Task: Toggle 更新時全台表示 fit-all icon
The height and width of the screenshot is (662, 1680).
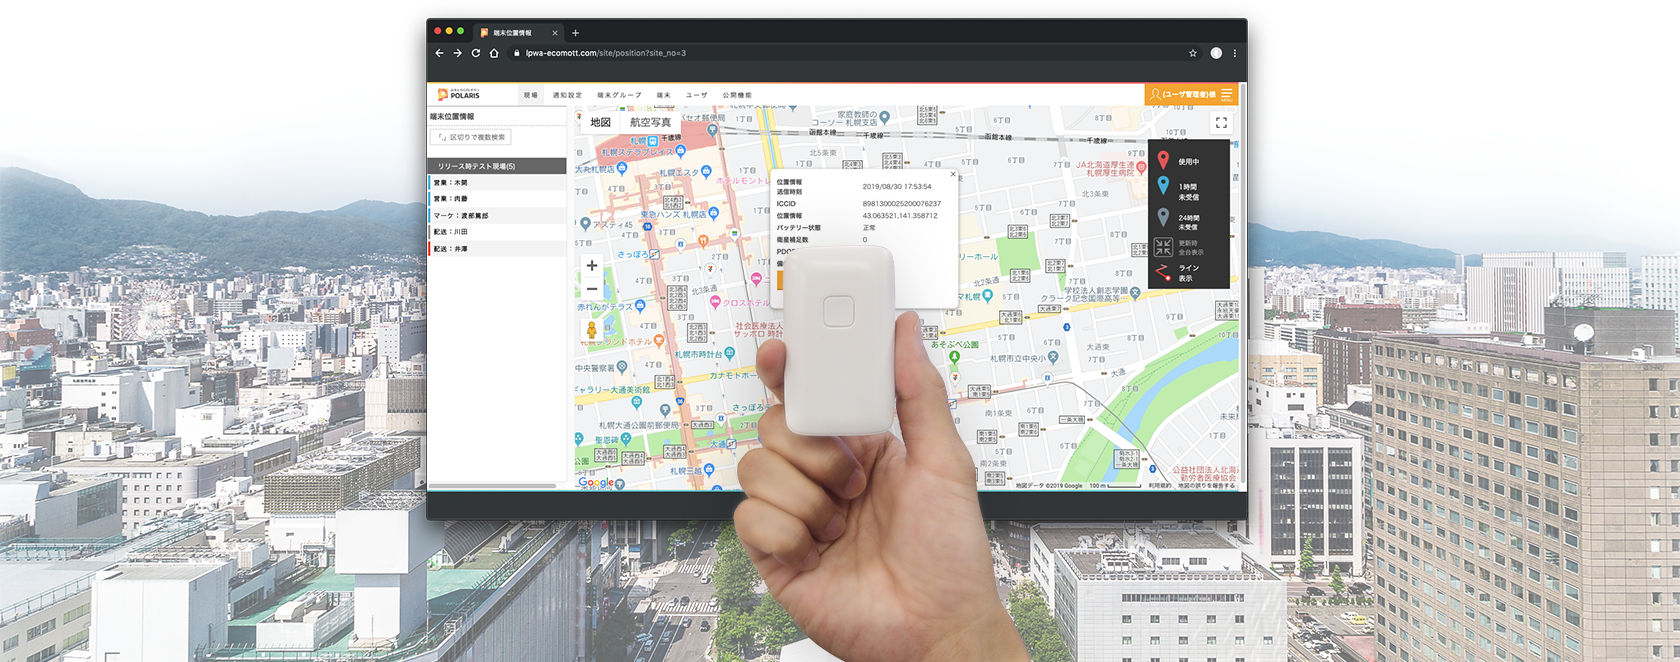Action: click(x=1163, y=247)
